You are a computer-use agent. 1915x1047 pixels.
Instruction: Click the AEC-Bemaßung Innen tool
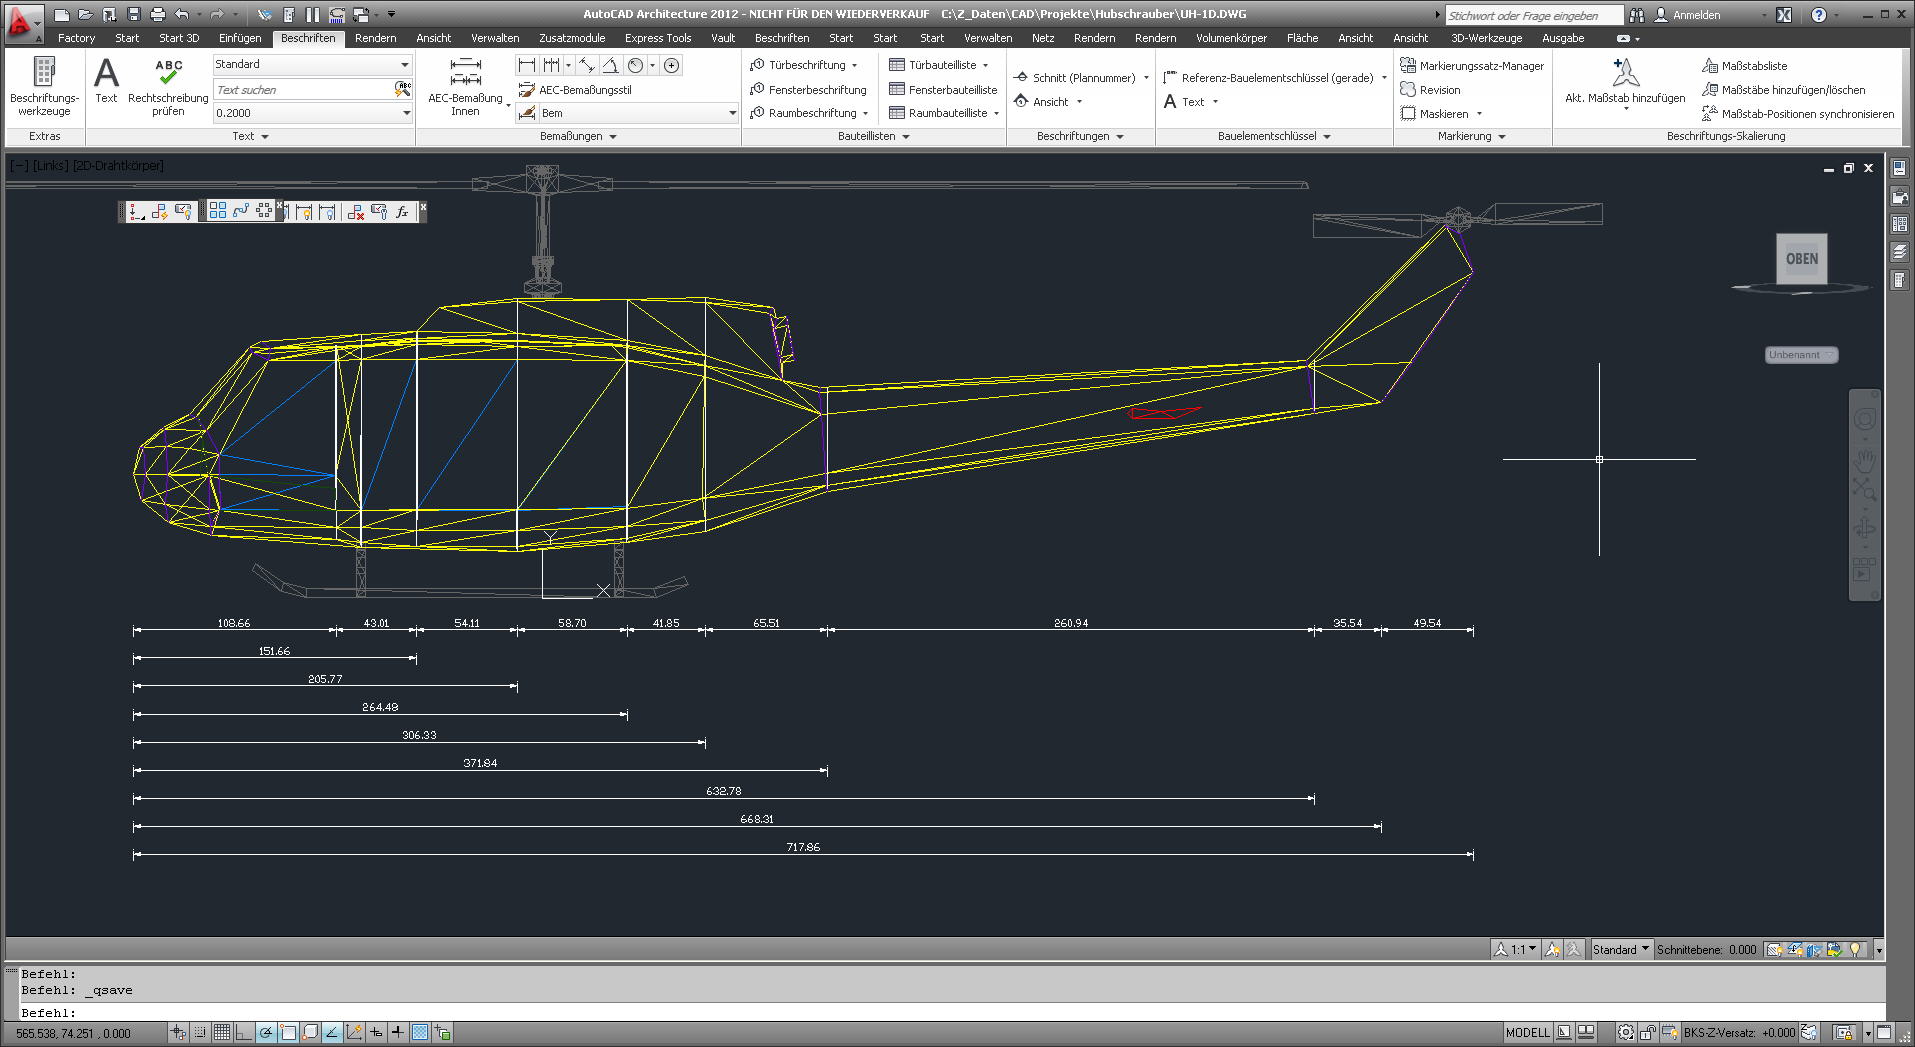(465, 85)
